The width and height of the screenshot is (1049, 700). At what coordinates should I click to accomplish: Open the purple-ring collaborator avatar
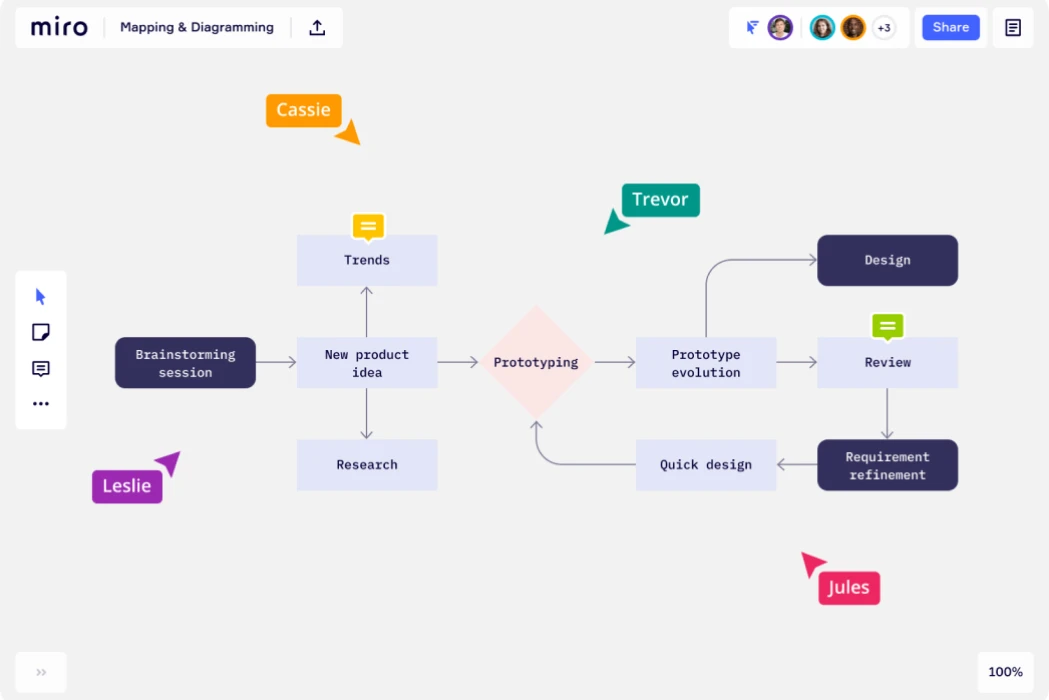click(x=780, y=27)
